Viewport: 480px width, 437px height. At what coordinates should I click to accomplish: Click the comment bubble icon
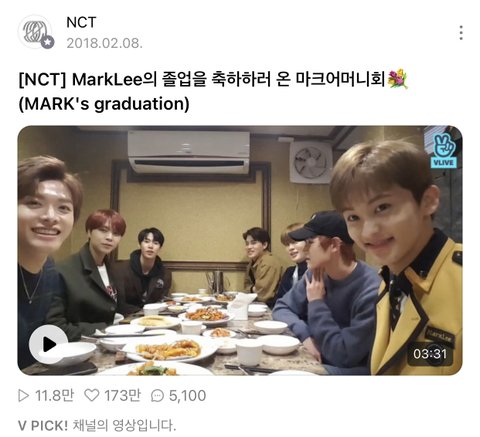tap(157, 396)
